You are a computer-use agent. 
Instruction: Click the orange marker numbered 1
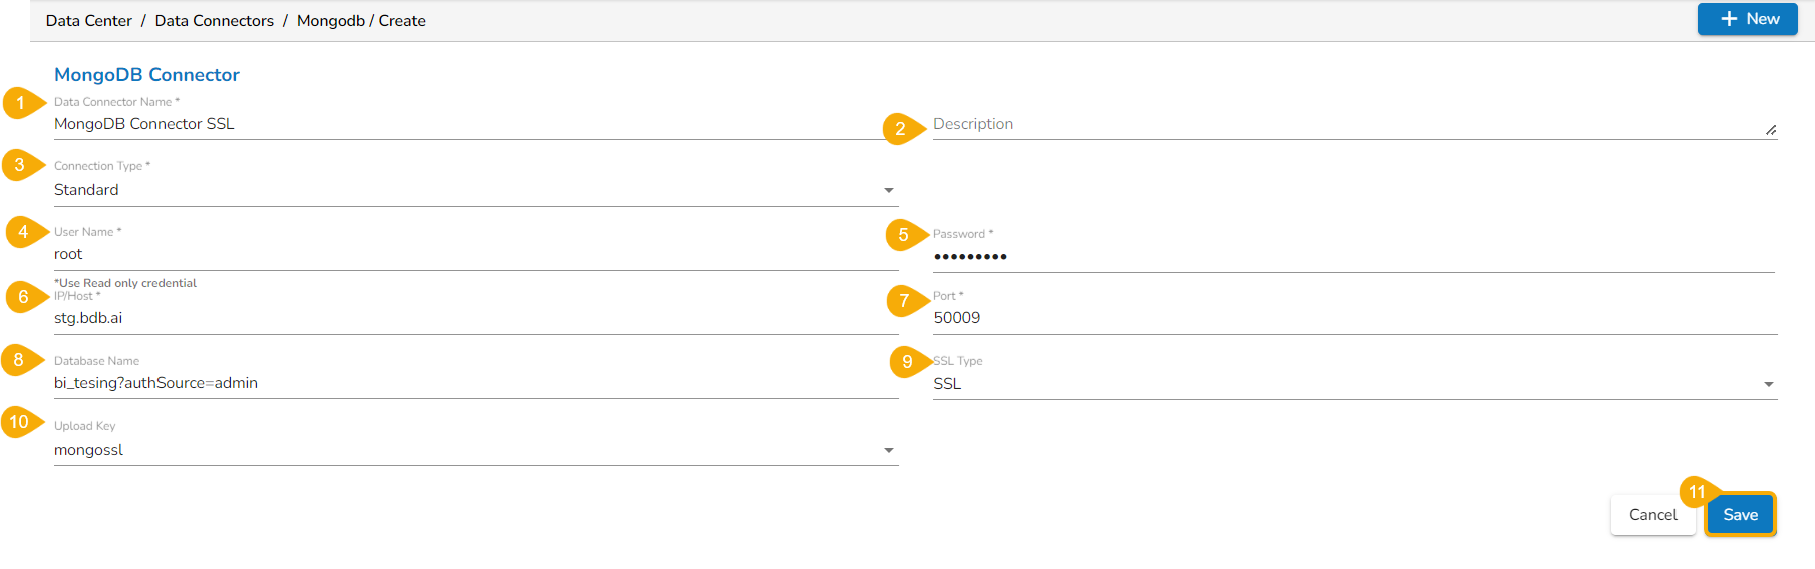20,103
